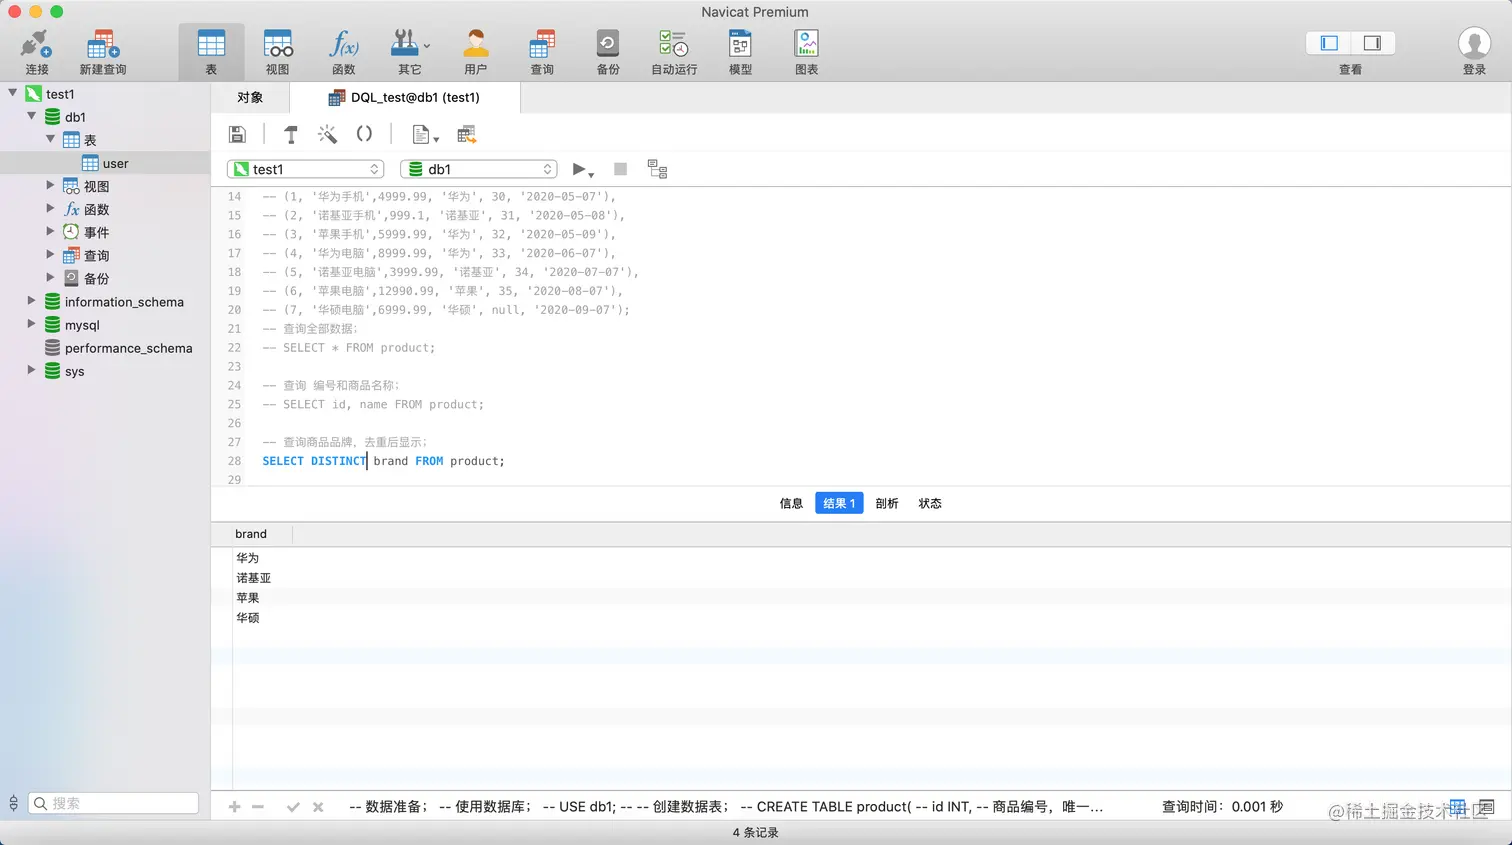Click the brand column header
1512x845 pixels.
pos(251,534)
